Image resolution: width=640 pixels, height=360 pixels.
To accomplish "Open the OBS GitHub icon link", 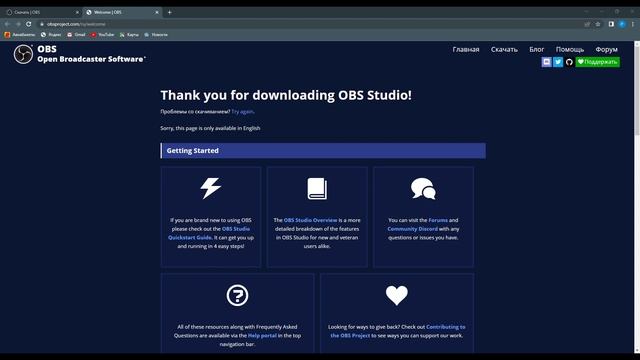I will click(569, 62).
